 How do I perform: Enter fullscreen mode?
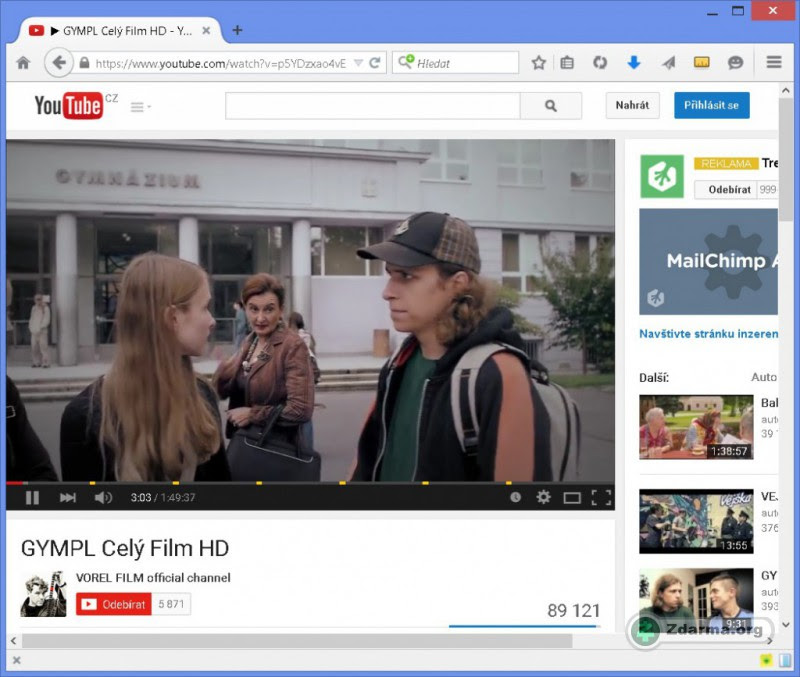pyautogui.click(x=601, y=497)
